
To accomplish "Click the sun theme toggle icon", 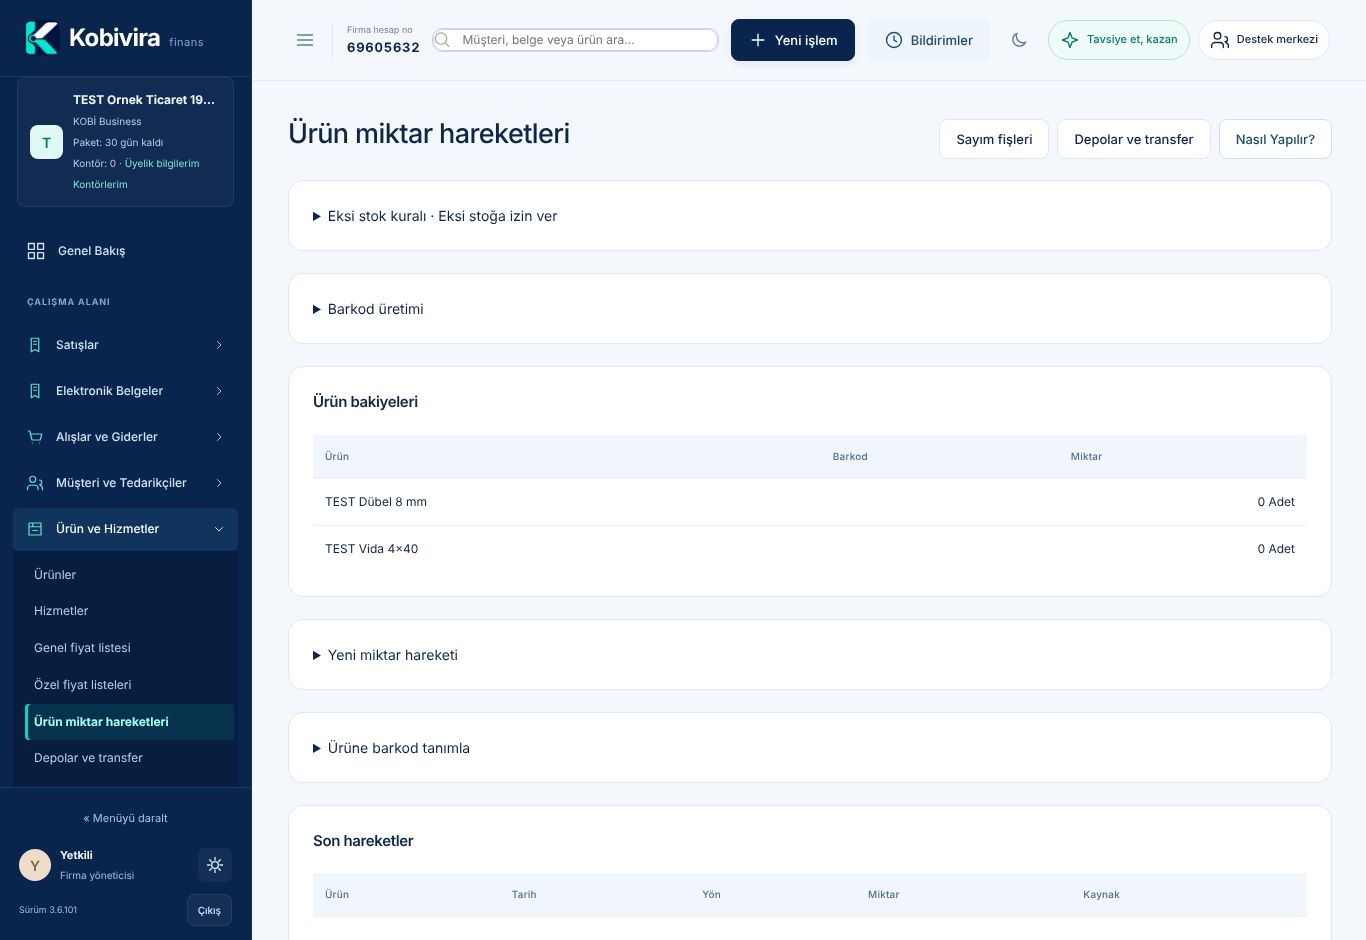I will tap(215, 865).
